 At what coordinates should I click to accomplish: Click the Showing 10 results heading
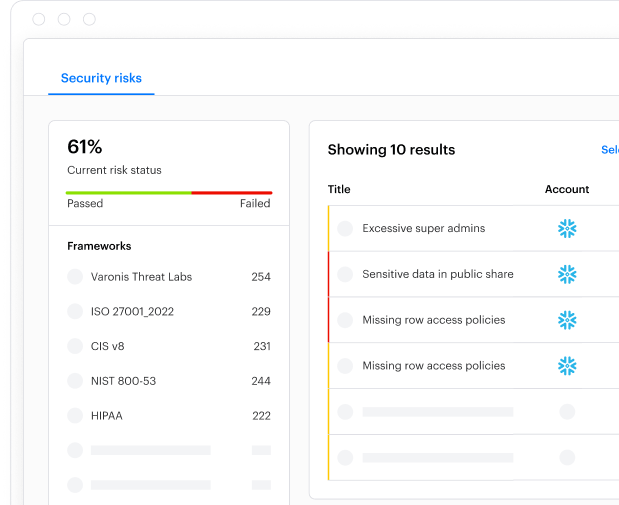[391, 150]
